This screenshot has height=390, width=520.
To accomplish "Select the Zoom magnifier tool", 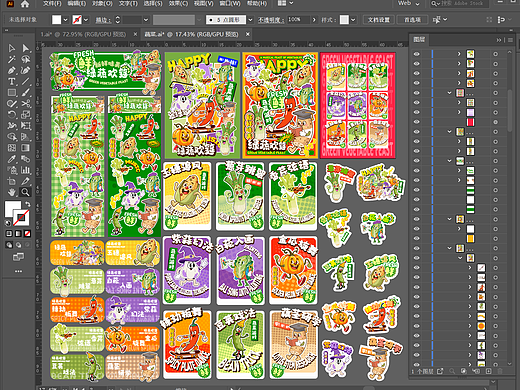I will [x=26, y=192].
